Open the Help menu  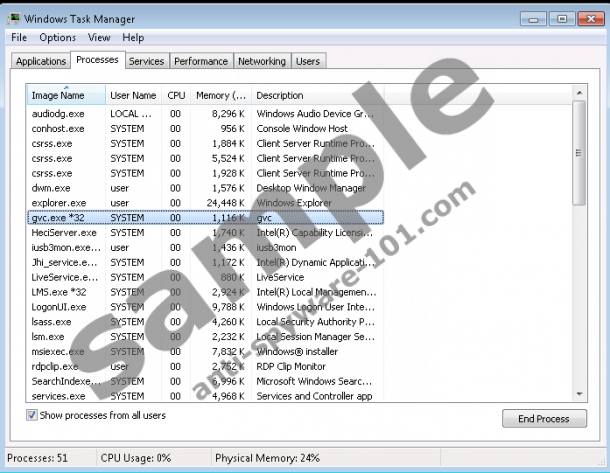[x=134, y=38]
